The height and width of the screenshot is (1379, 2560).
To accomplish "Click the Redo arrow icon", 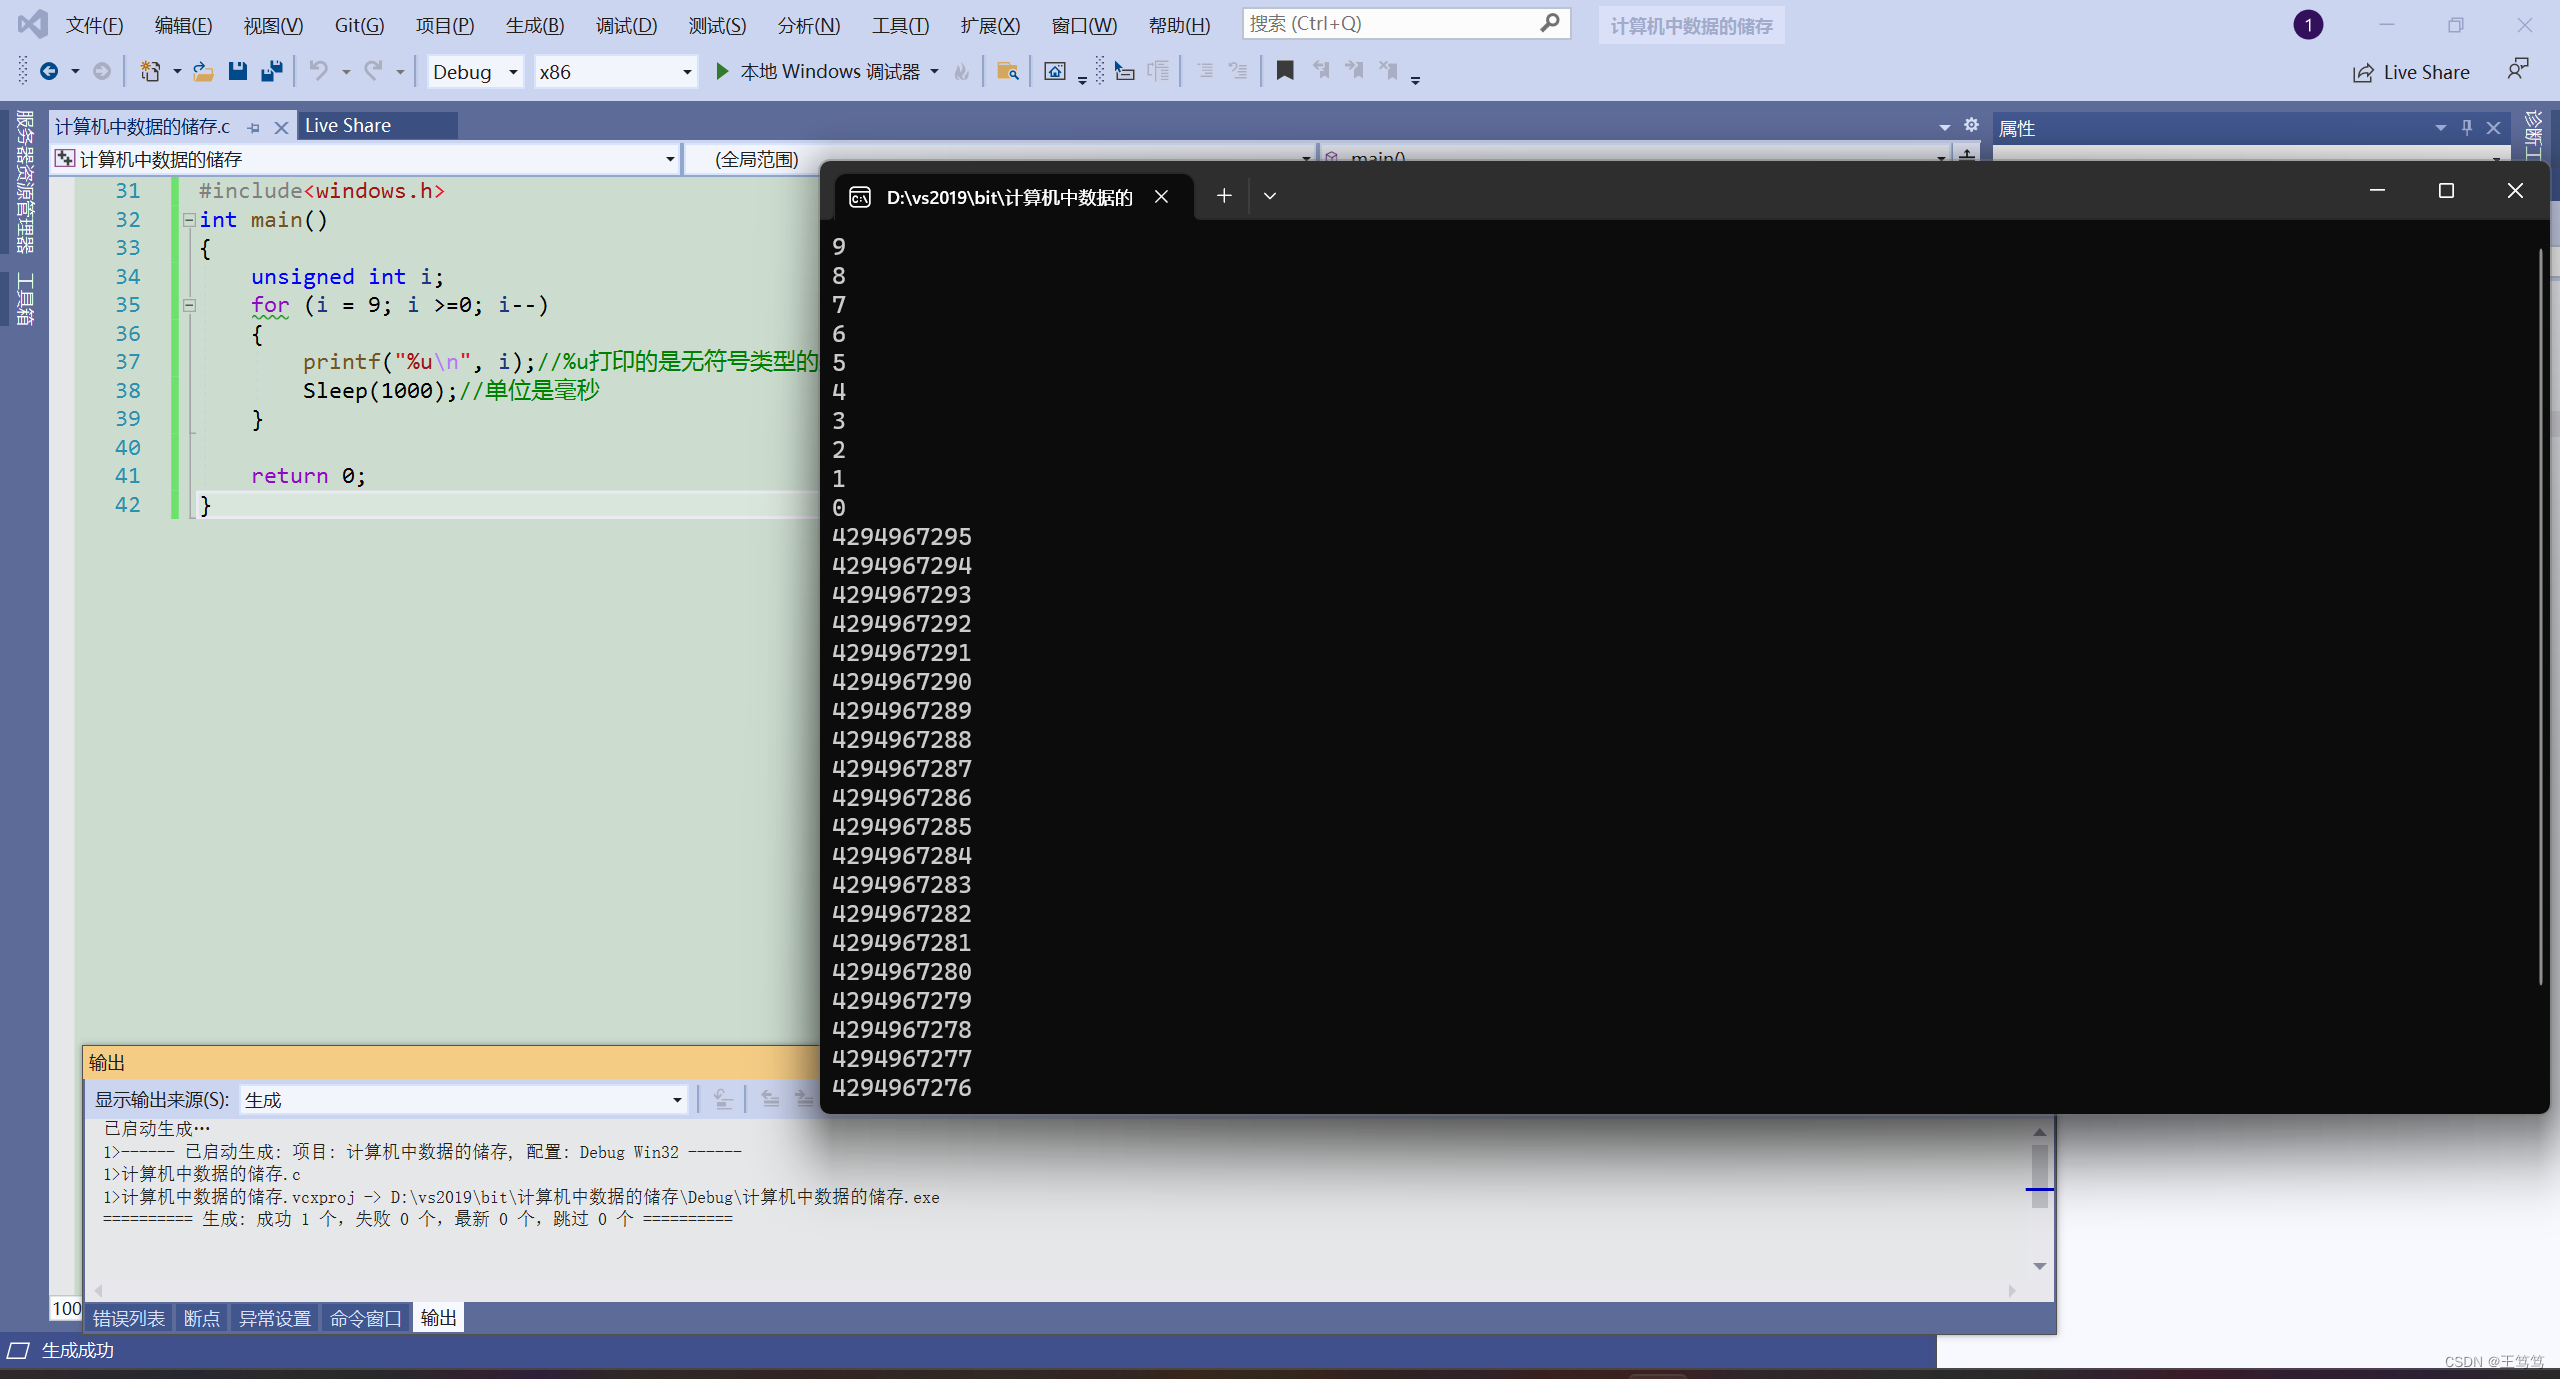I will (x=374, y=71).
